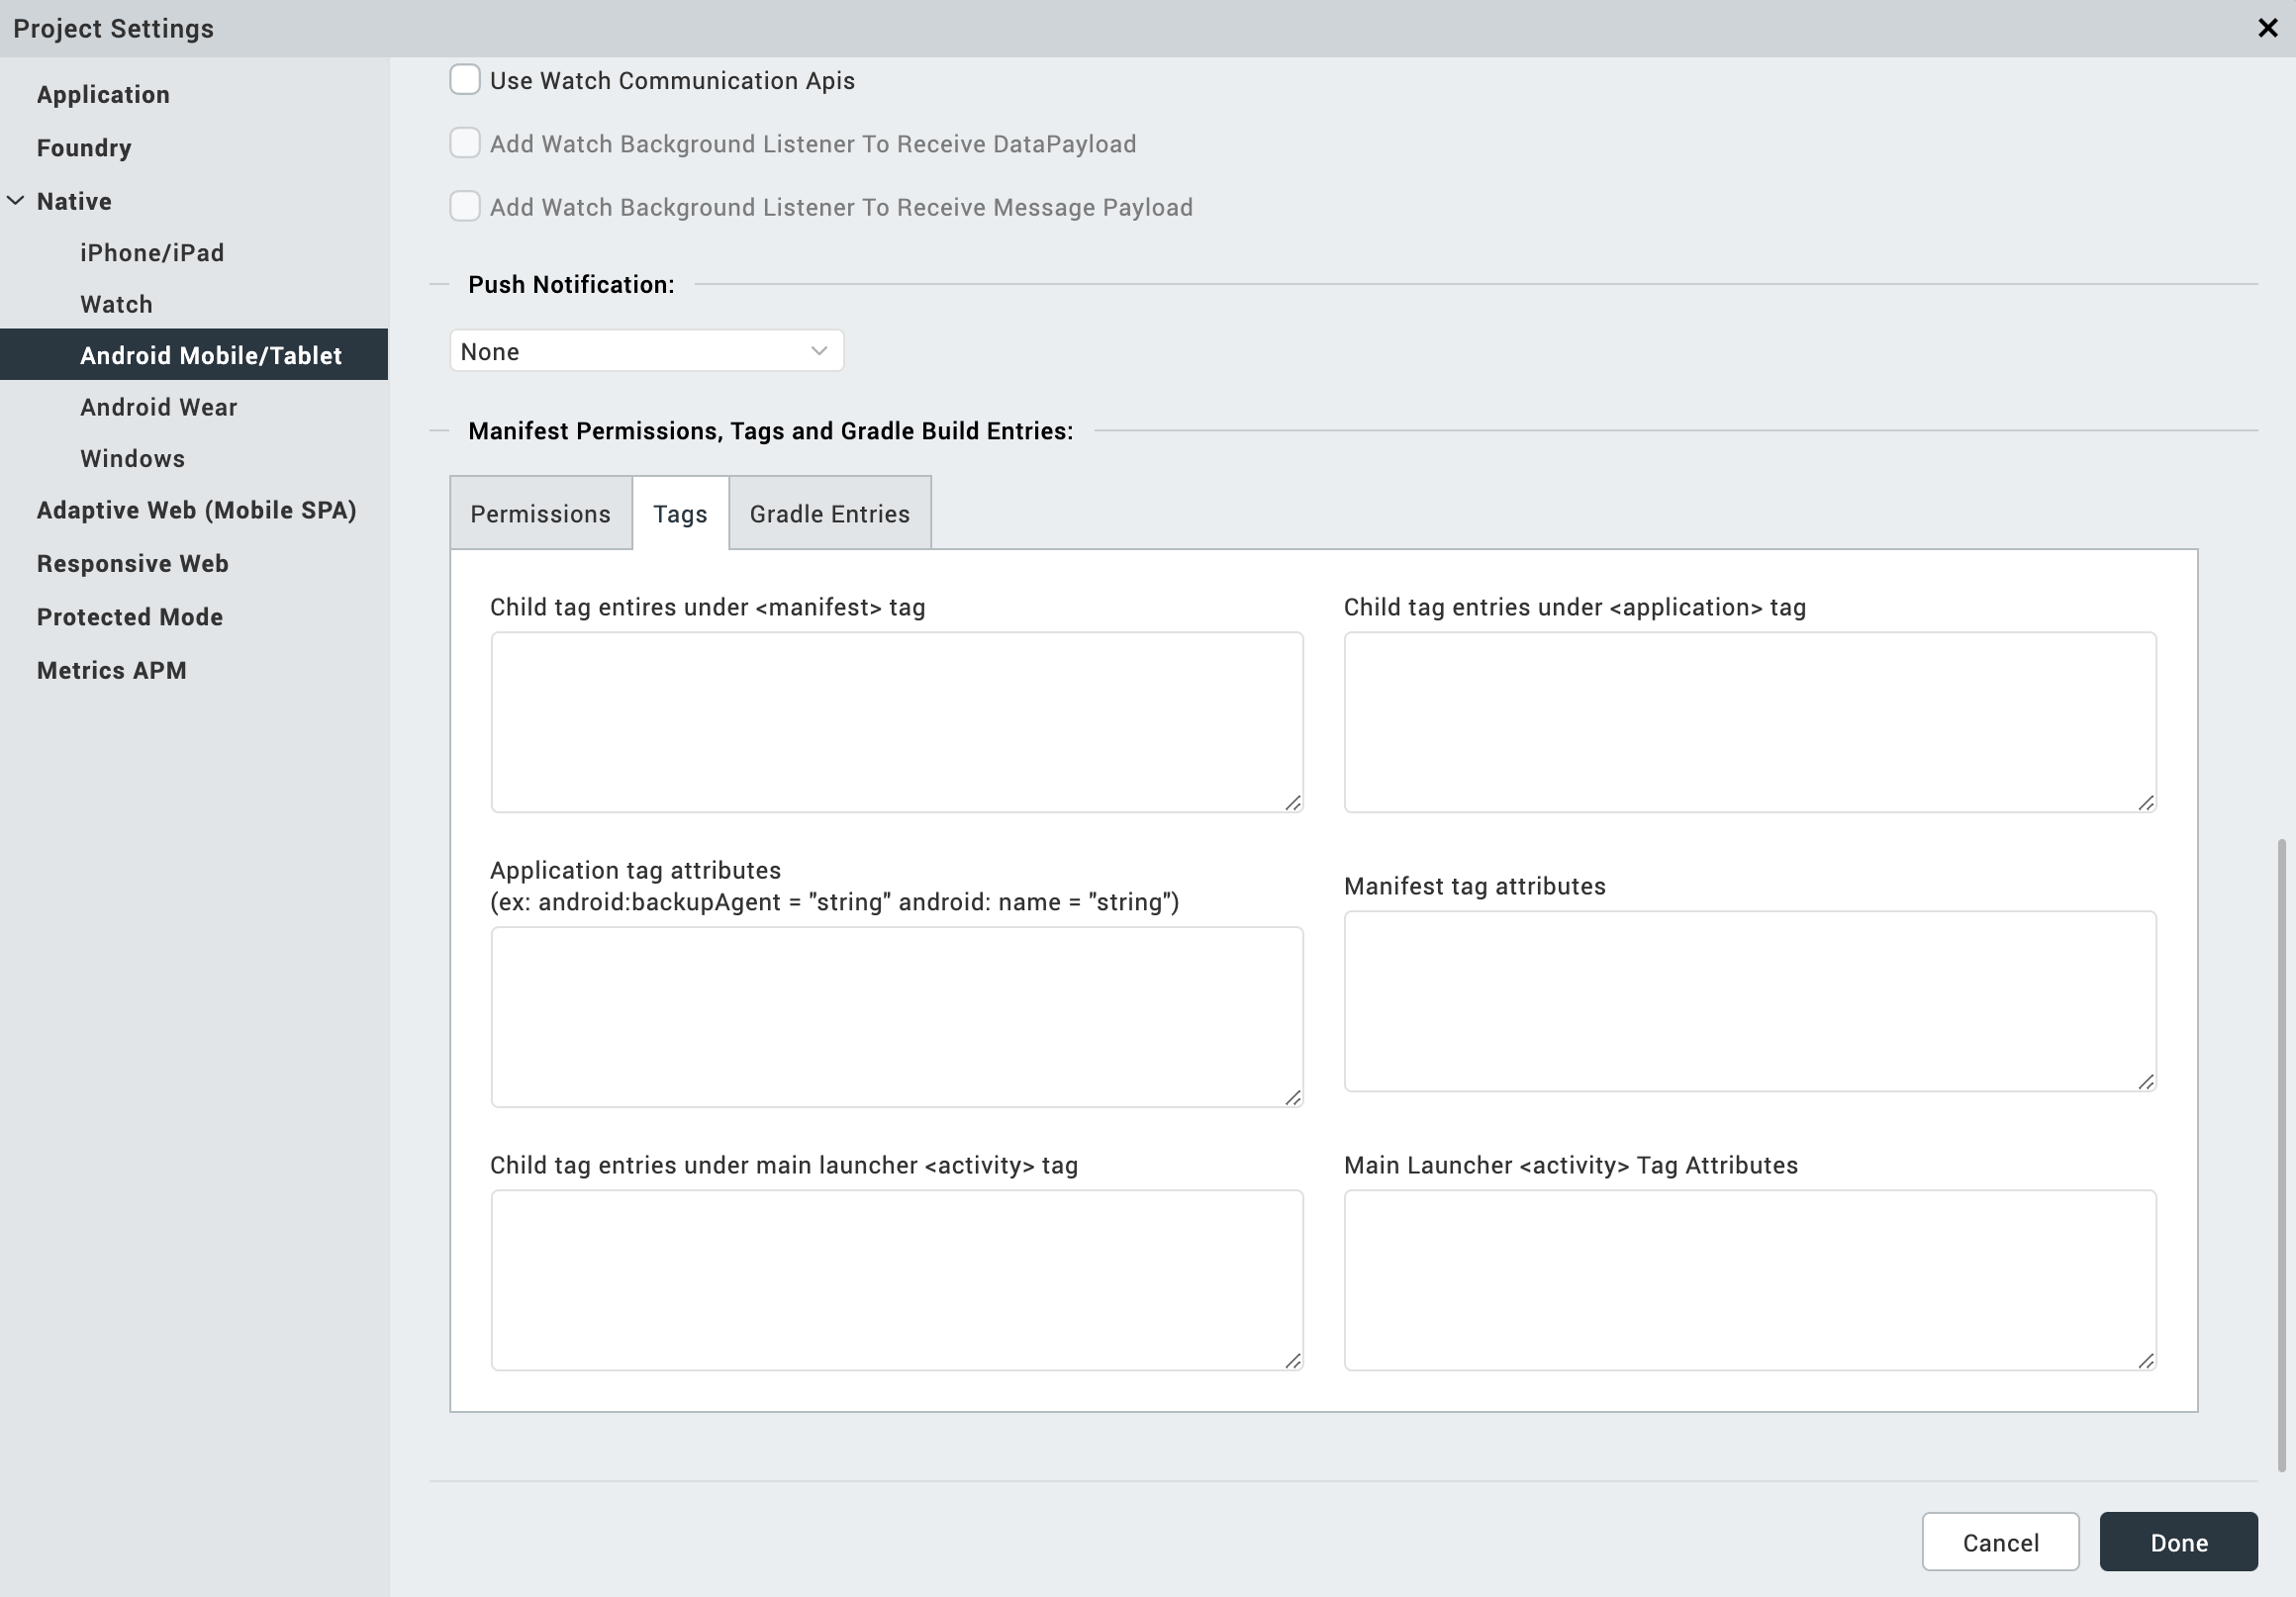Check Watch Background Listener Message Payload option

(x=465, y=206)
